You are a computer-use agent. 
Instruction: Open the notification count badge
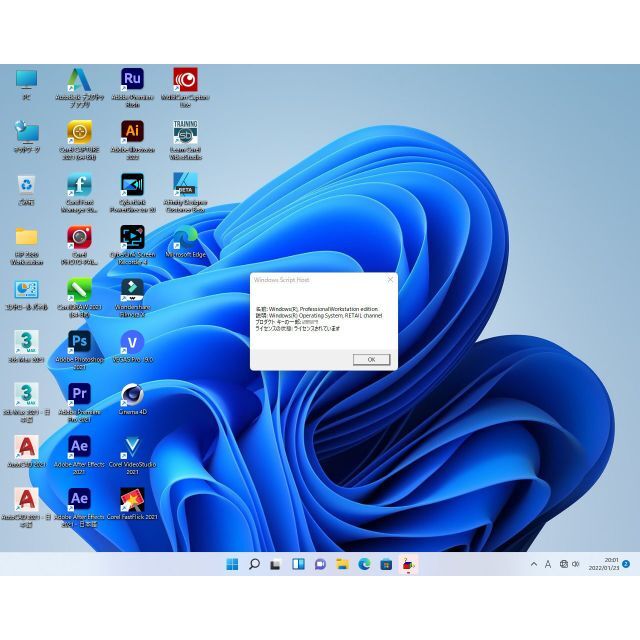tap(626, 564)
